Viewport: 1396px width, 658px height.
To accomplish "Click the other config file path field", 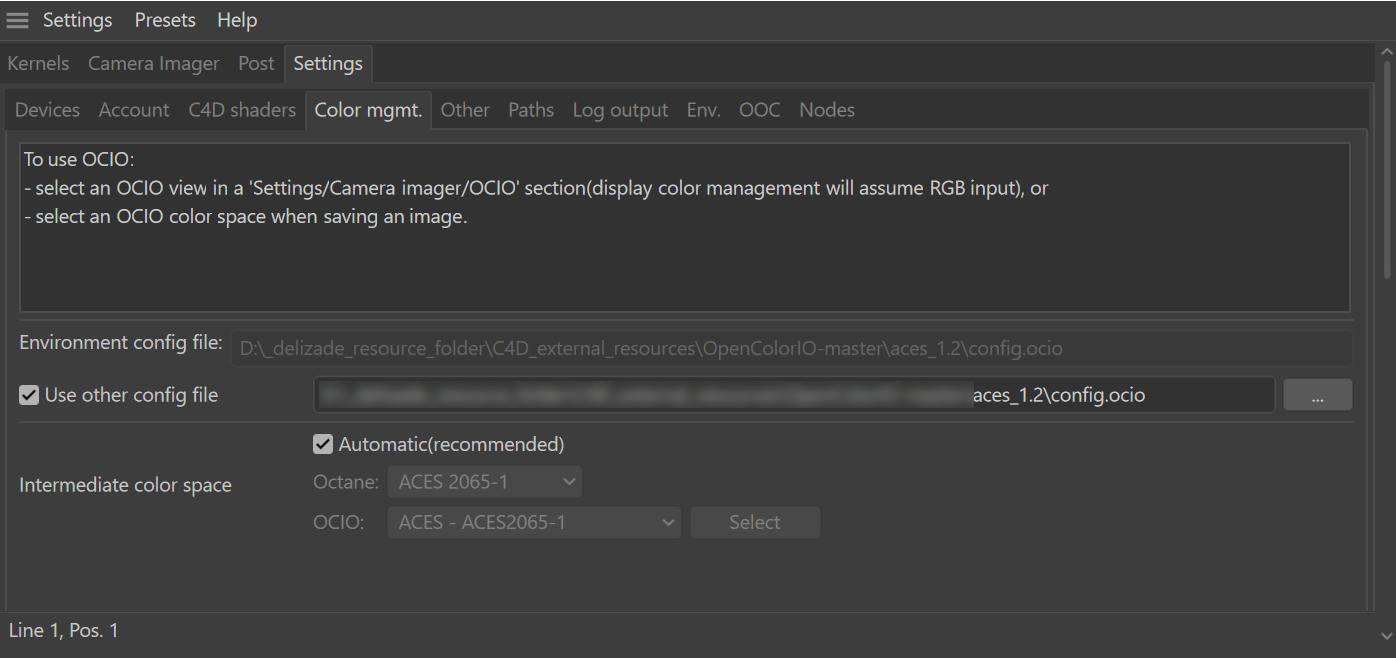I will [794, 395].
